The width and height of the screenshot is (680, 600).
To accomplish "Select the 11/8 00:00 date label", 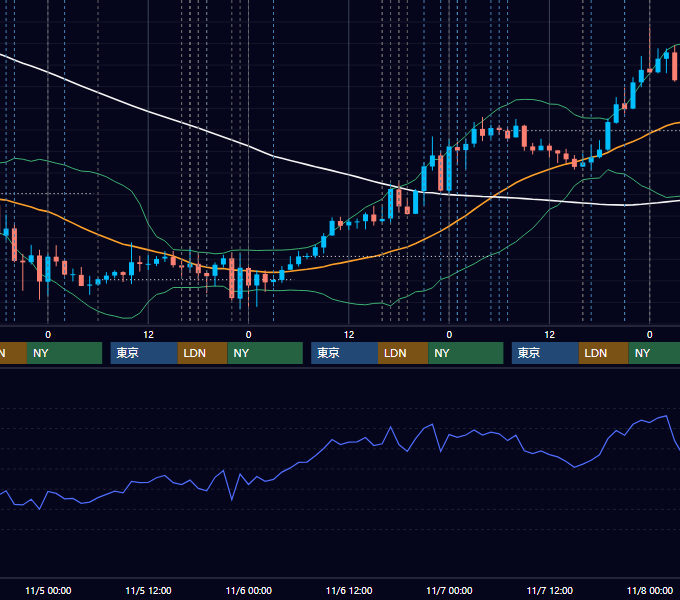I will coord(650,590).
